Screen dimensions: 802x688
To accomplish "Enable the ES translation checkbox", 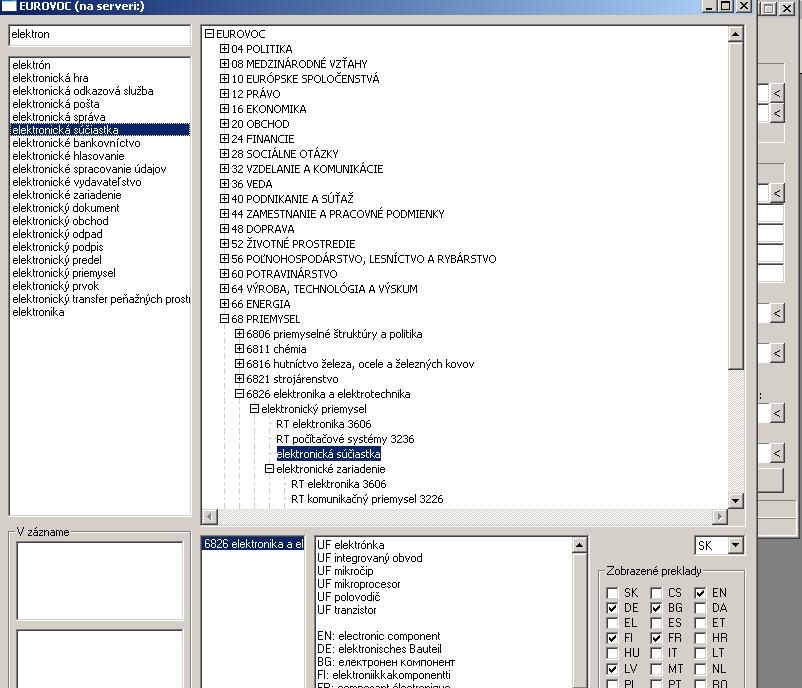I will pos(656,623).
